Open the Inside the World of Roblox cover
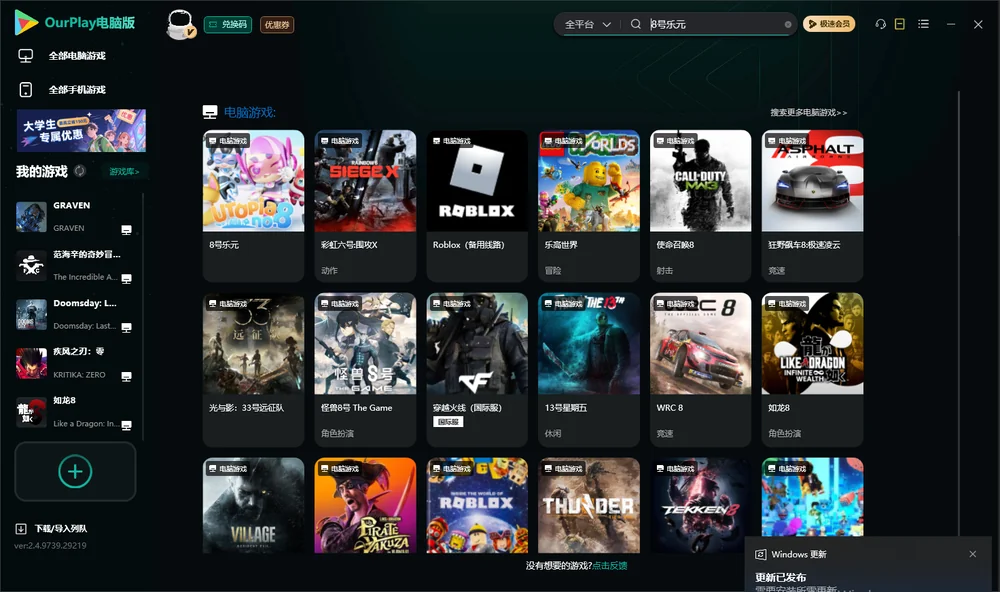Image resolution: width=1000 pixels, height=592 pixels. click(477, 505)
